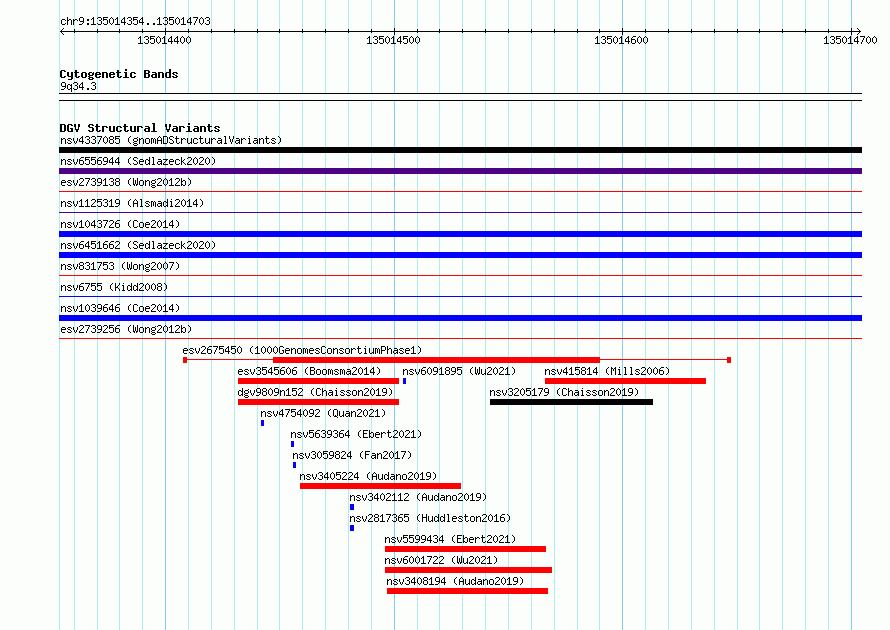890x630 pixels.
Task: Open esv2739256 (Wong2012b) label
Action: coord(126,329)
